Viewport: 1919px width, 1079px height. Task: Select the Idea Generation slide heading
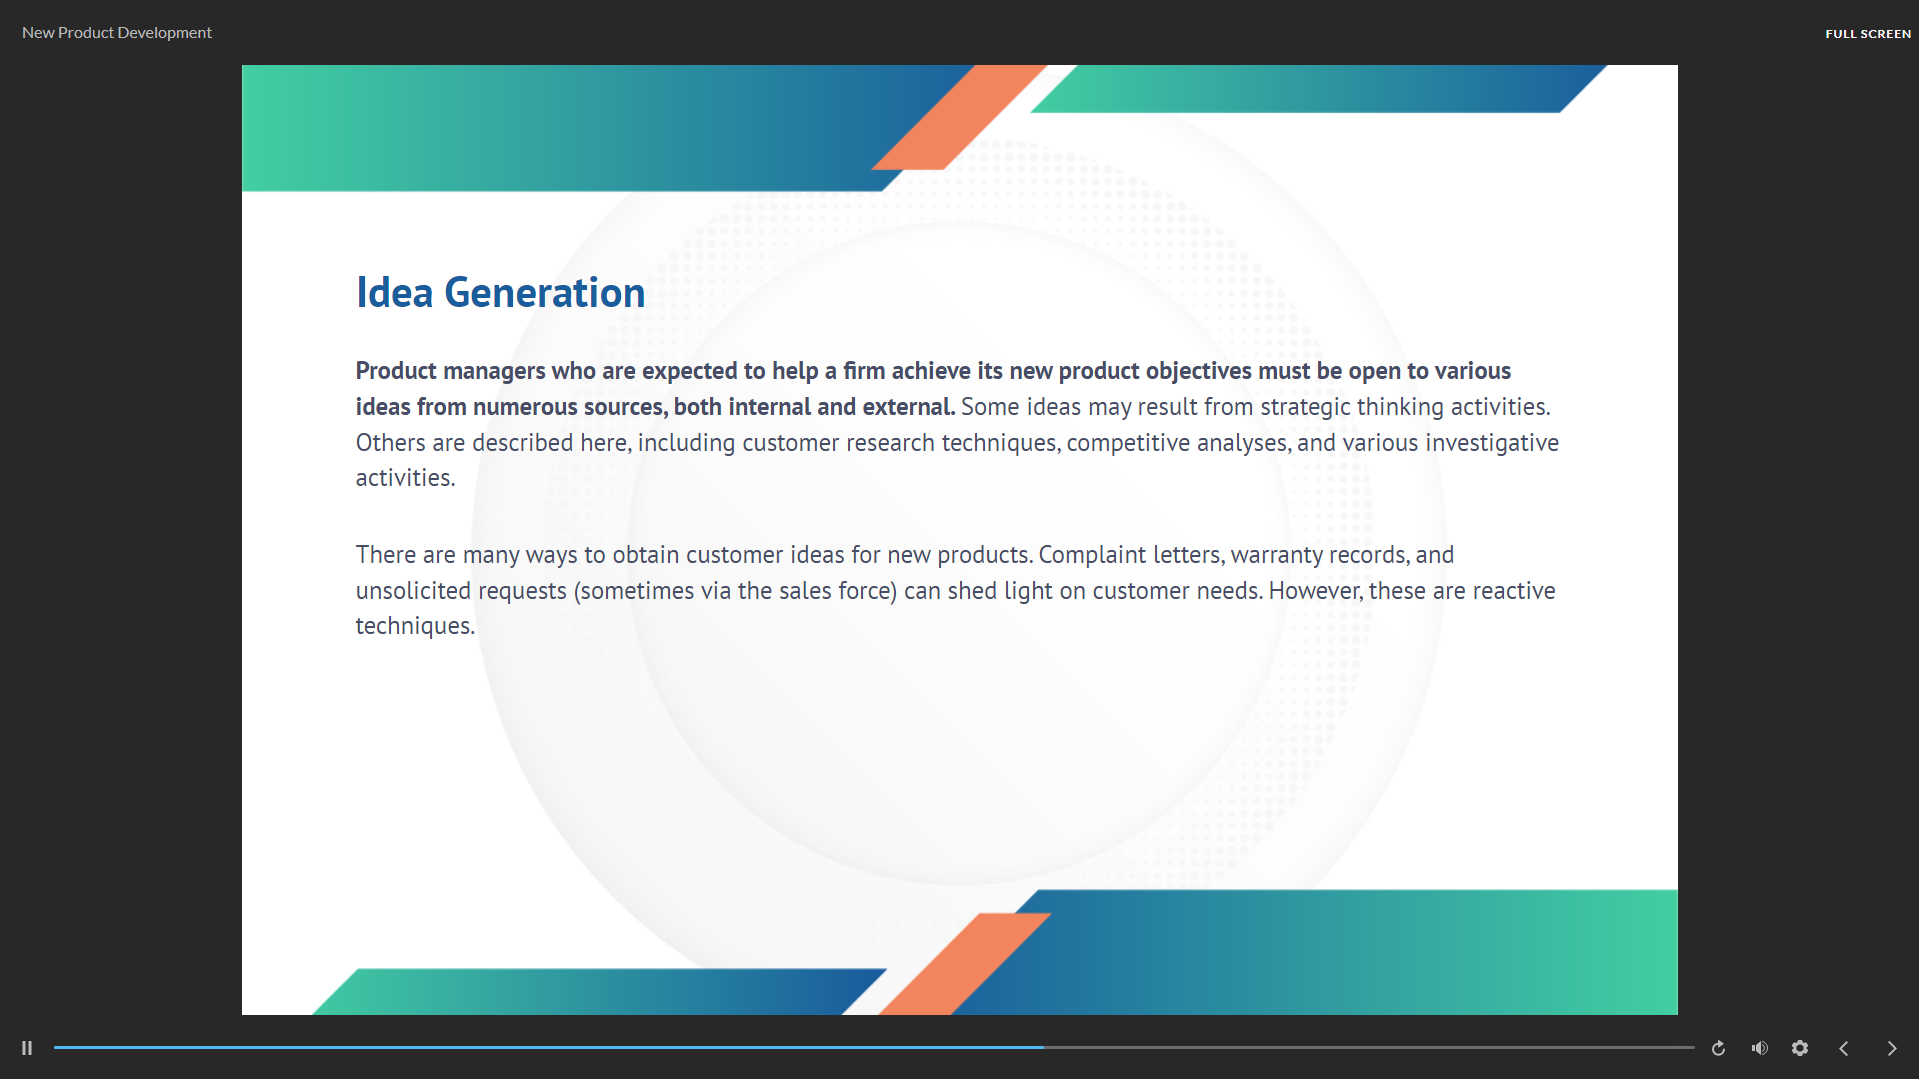(x=500, y=292)
